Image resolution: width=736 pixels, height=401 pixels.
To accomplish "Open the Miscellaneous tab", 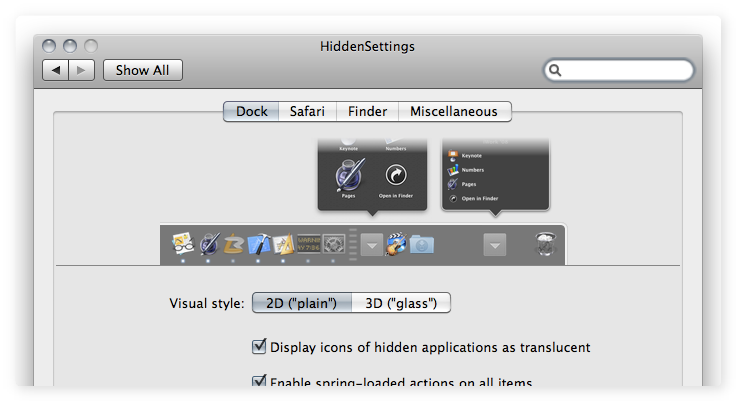I will click(x=454, y=111).
